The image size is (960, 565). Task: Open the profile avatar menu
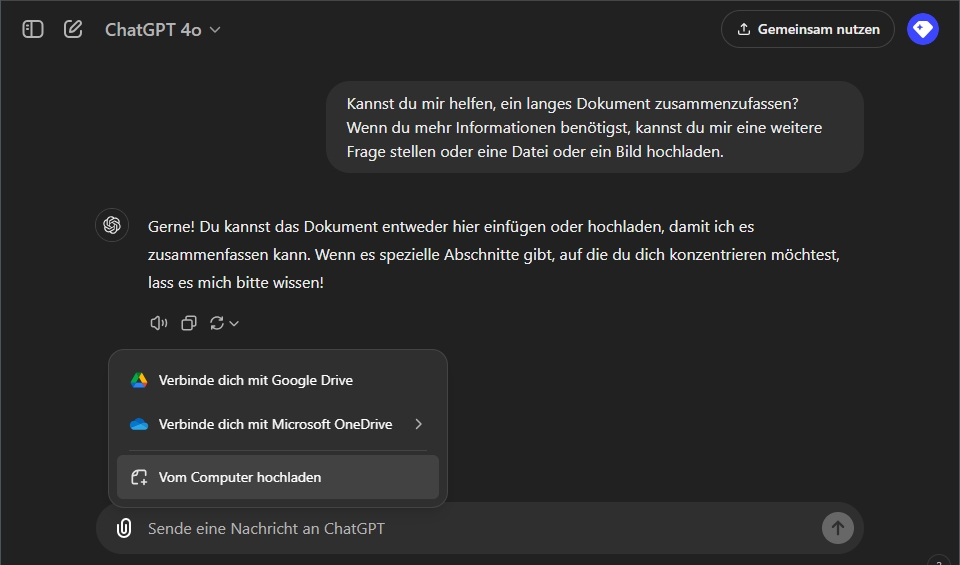[x=922, y=29]
